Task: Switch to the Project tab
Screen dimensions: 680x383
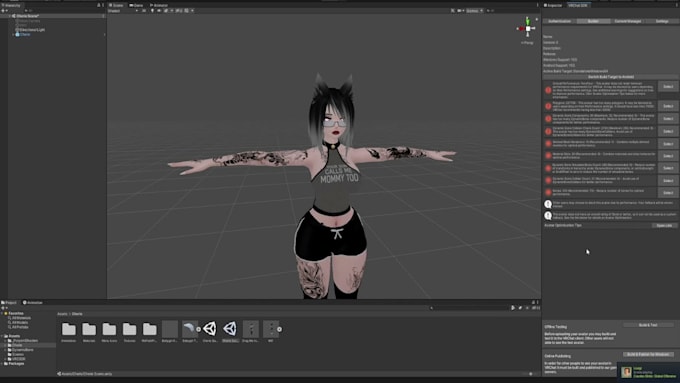Action: click(9, 302)
